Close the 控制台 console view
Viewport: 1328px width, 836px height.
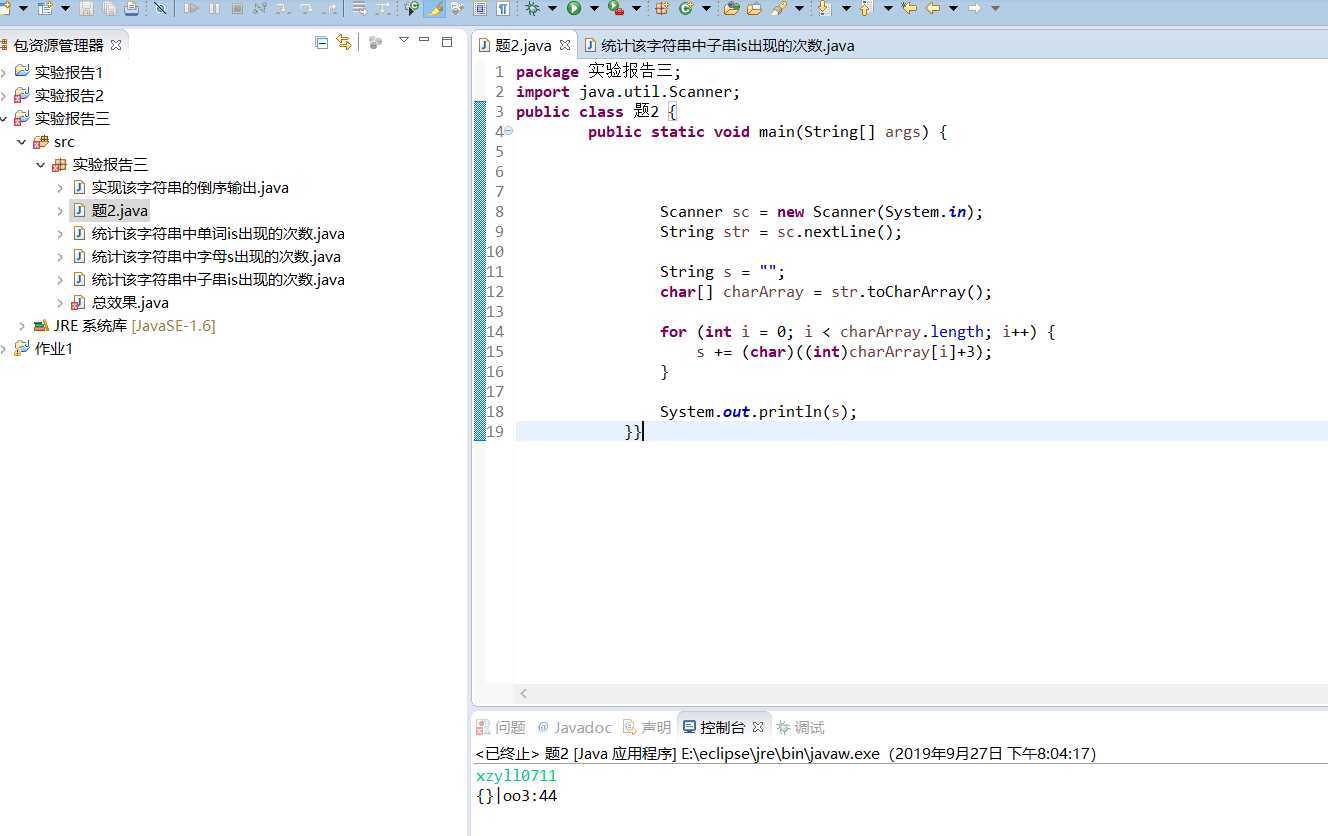(758, 727)
